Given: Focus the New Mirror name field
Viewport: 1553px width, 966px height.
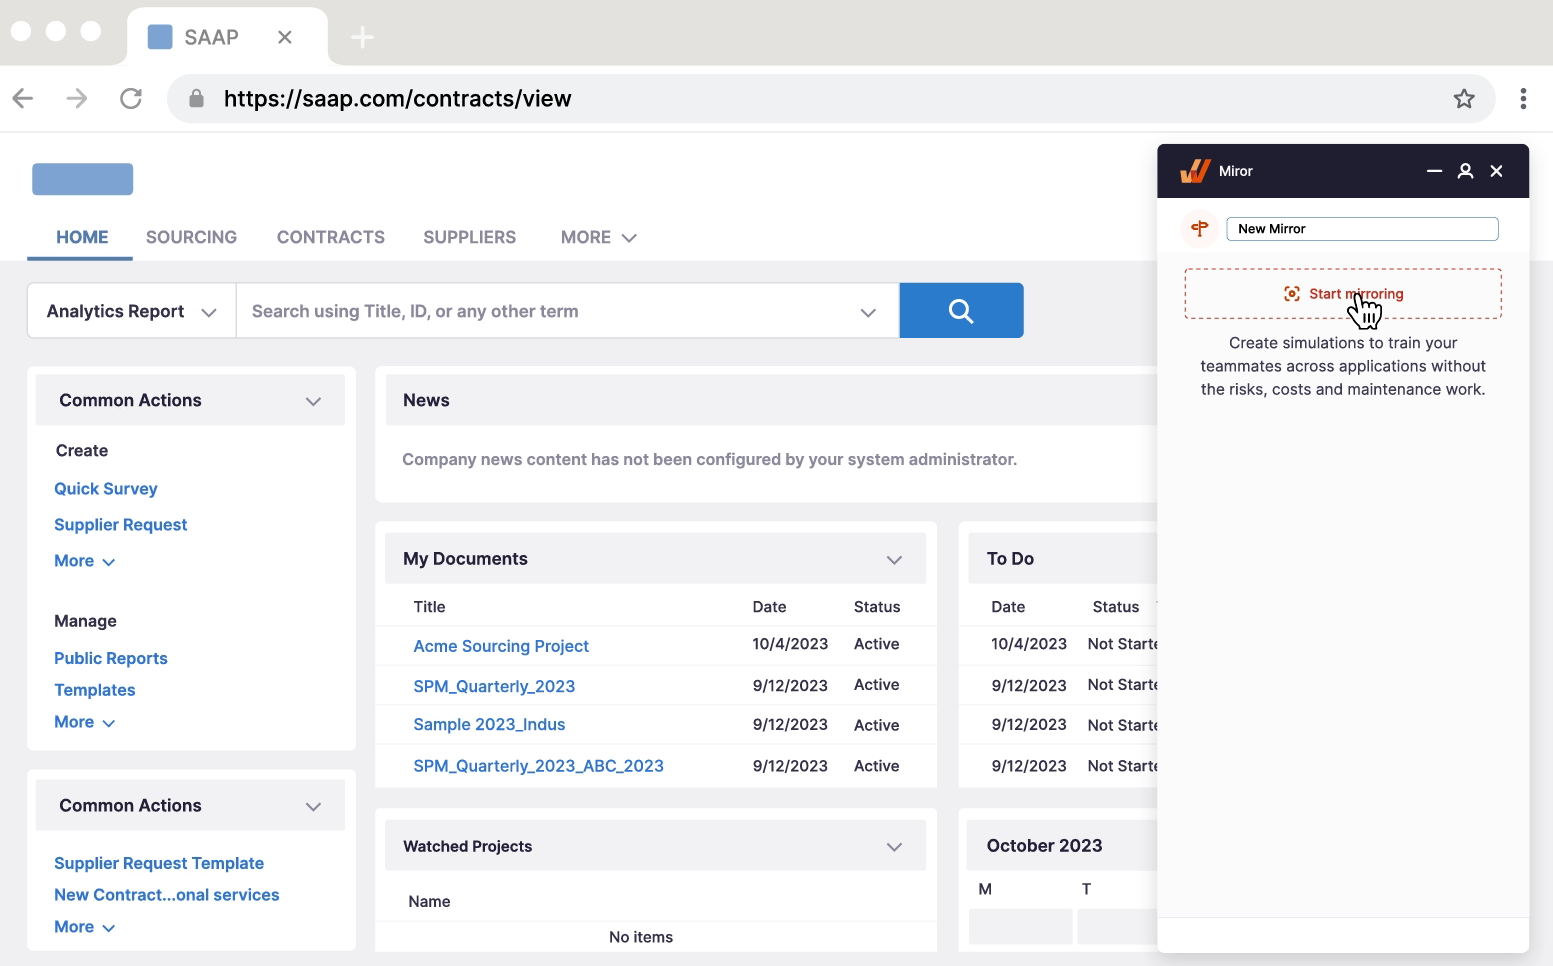Looking at the screenshot, I should [x=1362, y=229].
